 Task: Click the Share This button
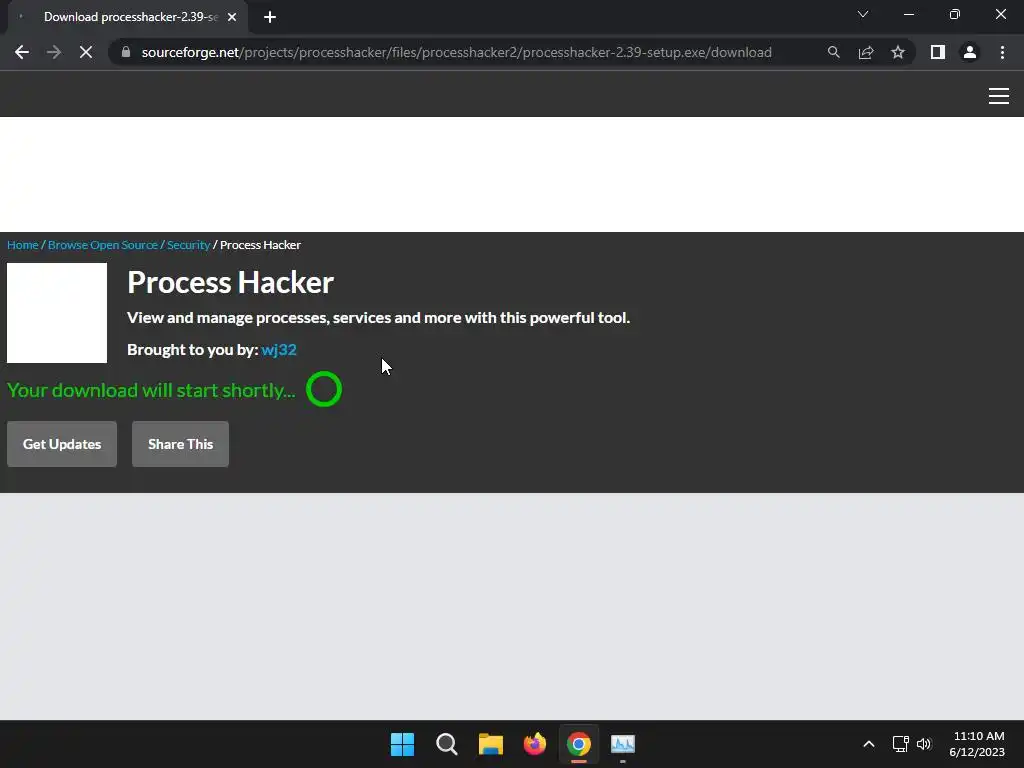[x=180, y=444]
